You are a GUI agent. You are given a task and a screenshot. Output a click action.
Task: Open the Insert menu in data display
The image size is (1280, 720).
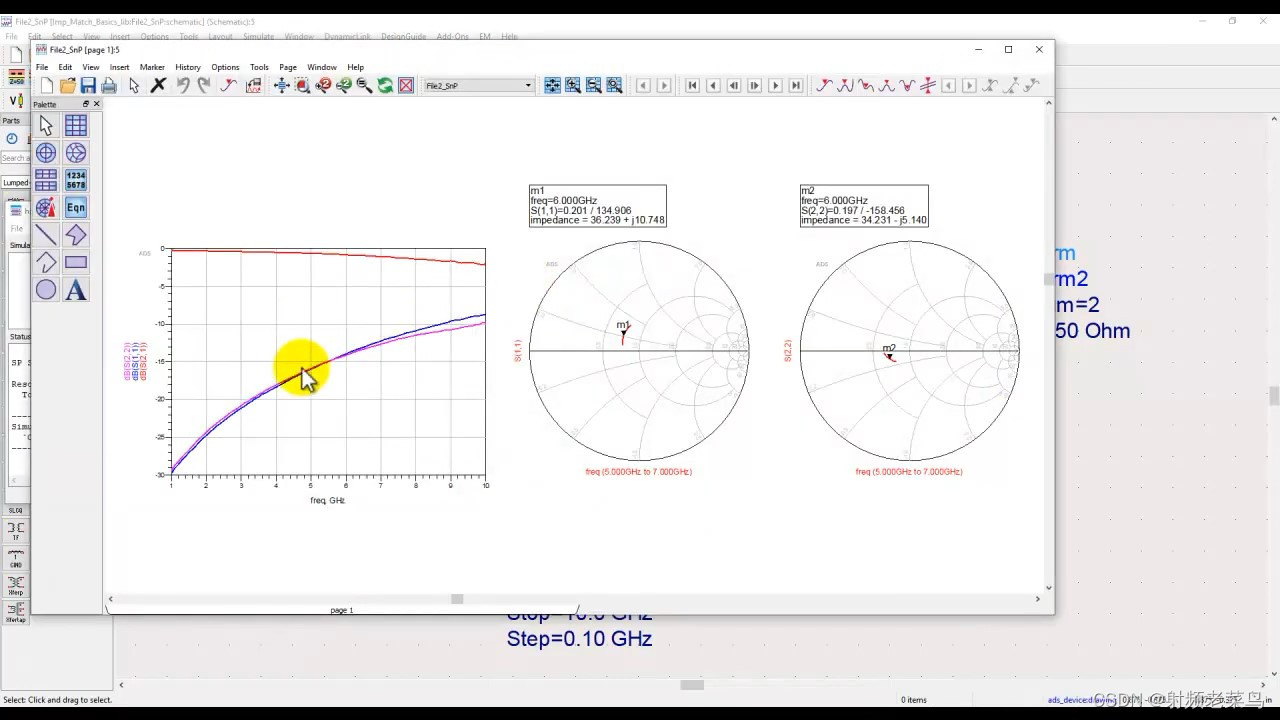pos(119,67)
